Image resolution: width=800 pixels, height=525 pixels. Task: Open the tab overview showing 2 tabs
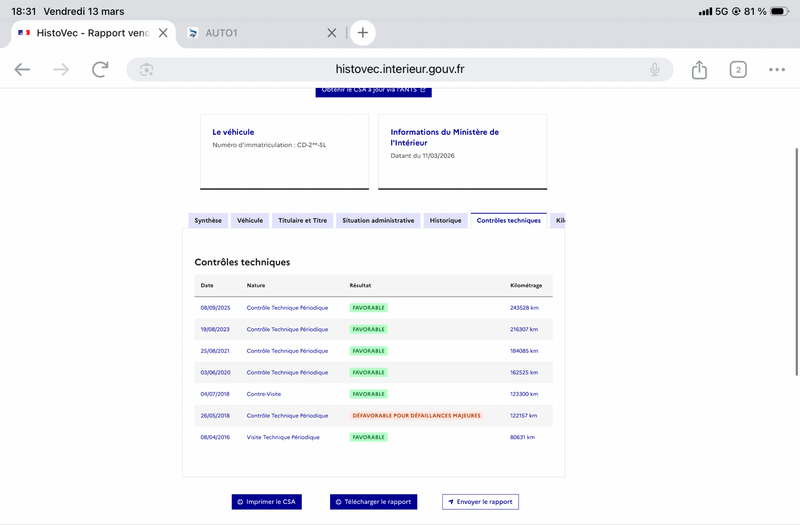pos(738,69)
